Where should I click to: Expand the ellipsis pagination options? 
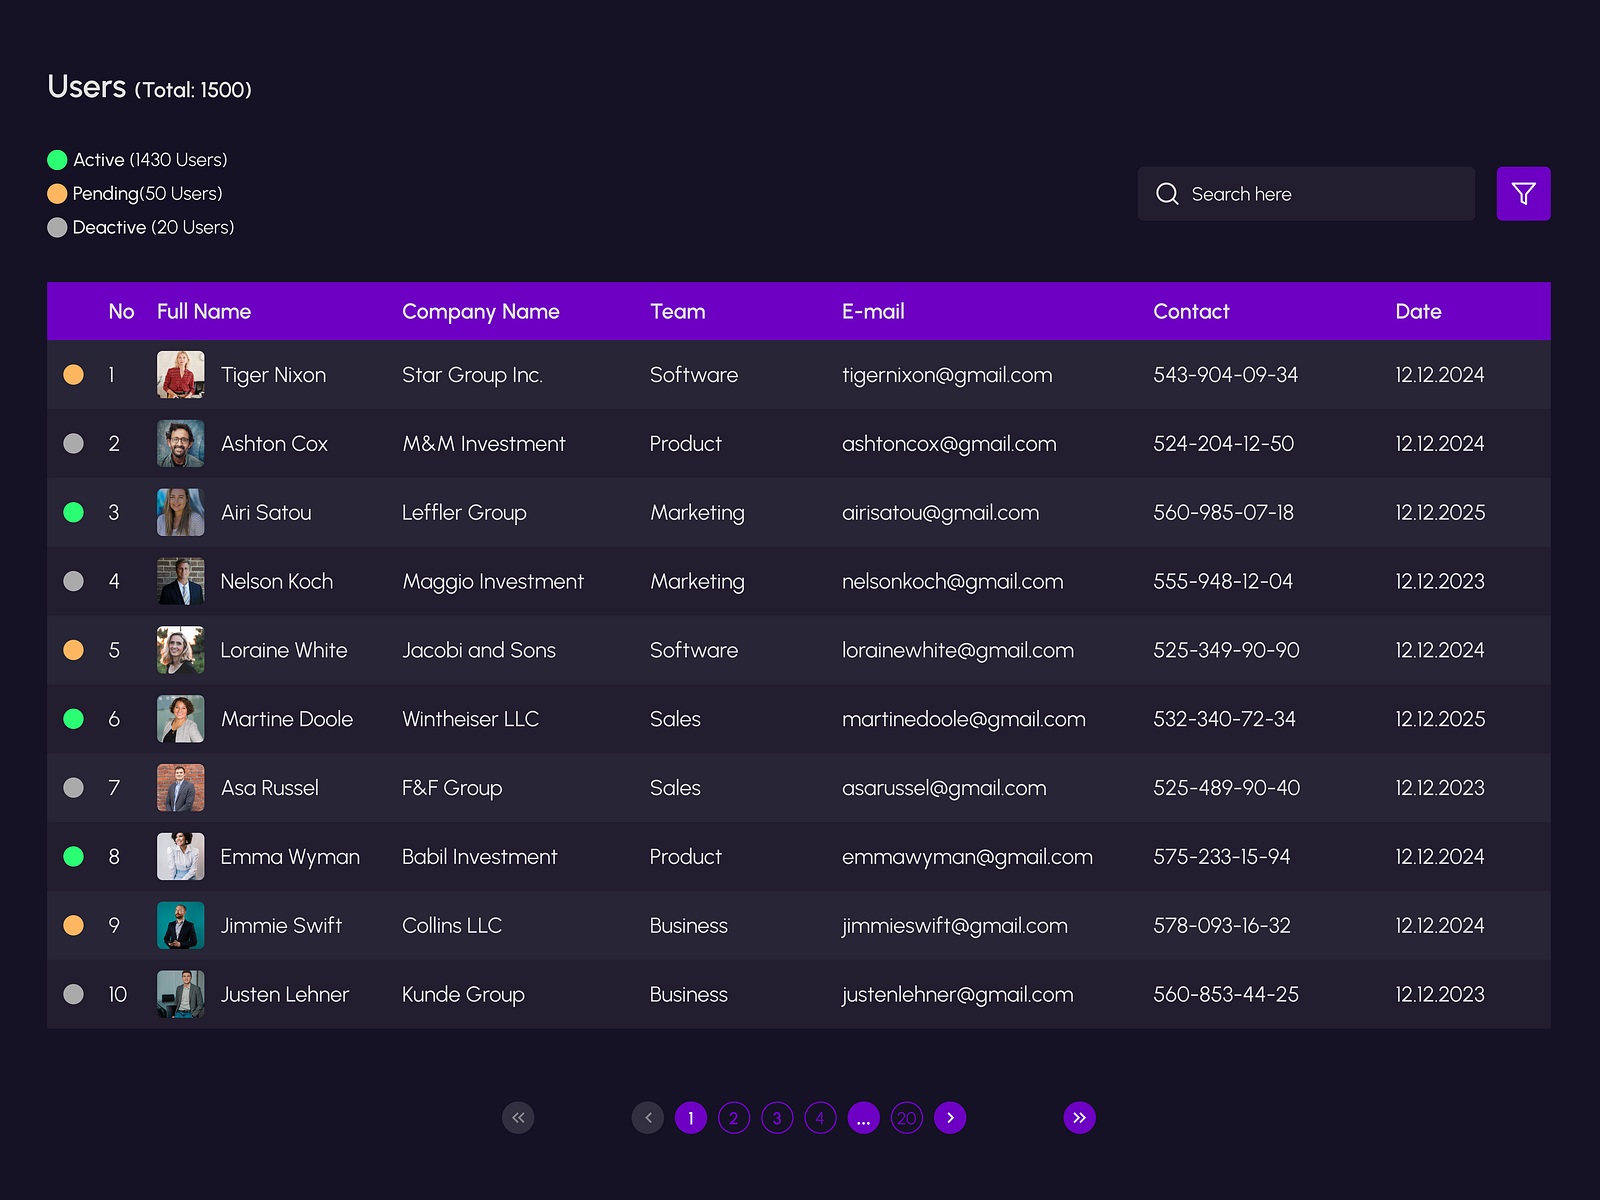click(x=863, y=1118)
